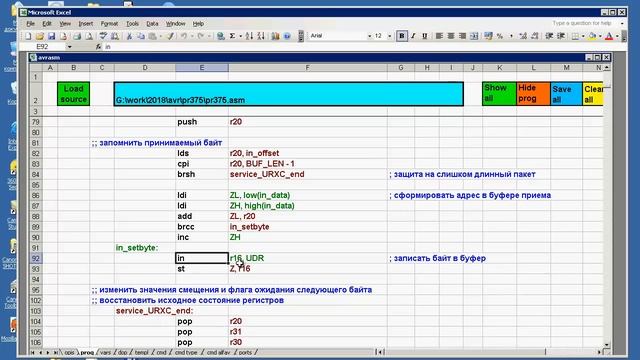Click the New workbook icon

point(28,36)
